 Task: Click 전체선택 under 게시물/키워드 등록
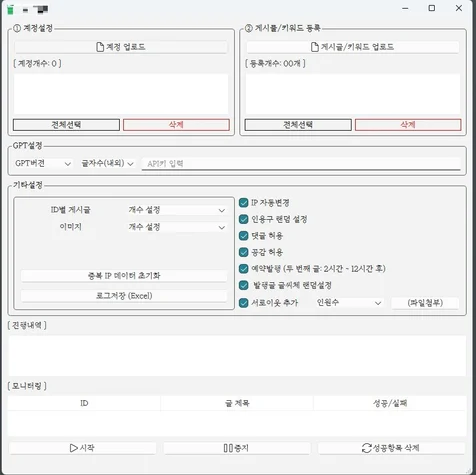(x=298, y=125)
